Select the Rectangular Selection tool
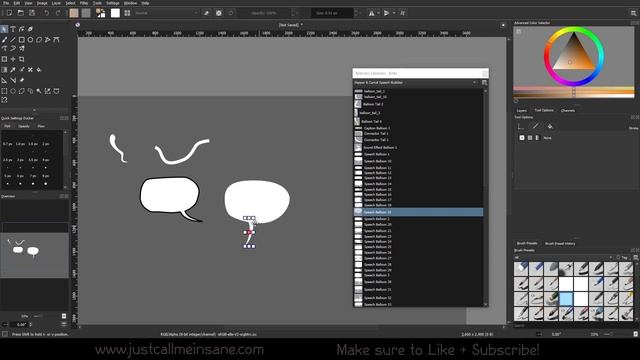 click(4, 91)
